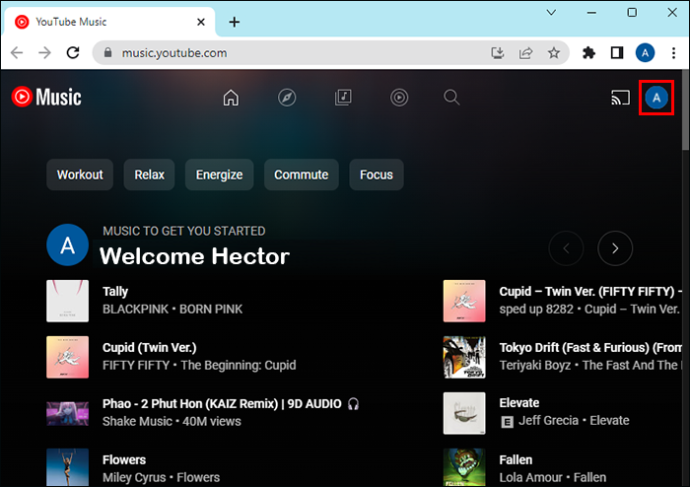Close the YouTube Music tab
Screen dimensions: 690x487
(201, 22)
